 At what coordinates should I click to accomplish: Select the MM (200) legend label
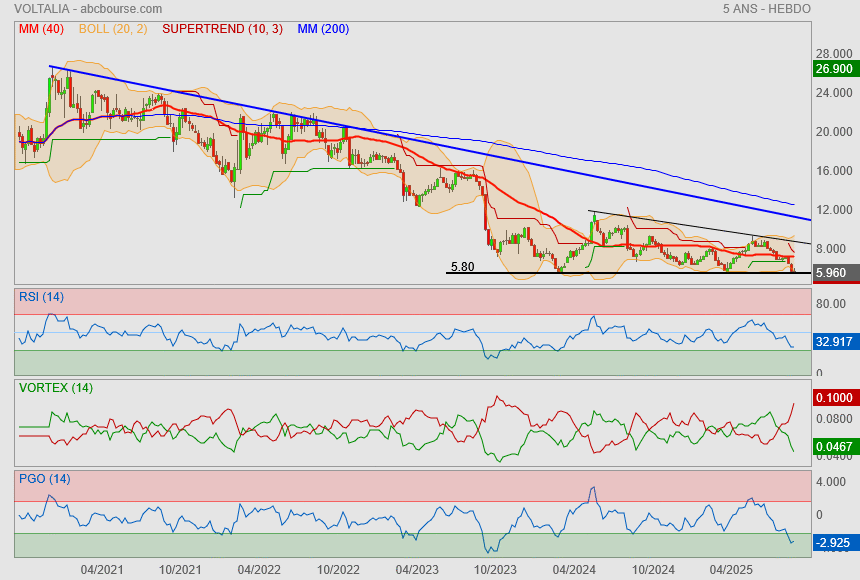(x=323, y=29)
